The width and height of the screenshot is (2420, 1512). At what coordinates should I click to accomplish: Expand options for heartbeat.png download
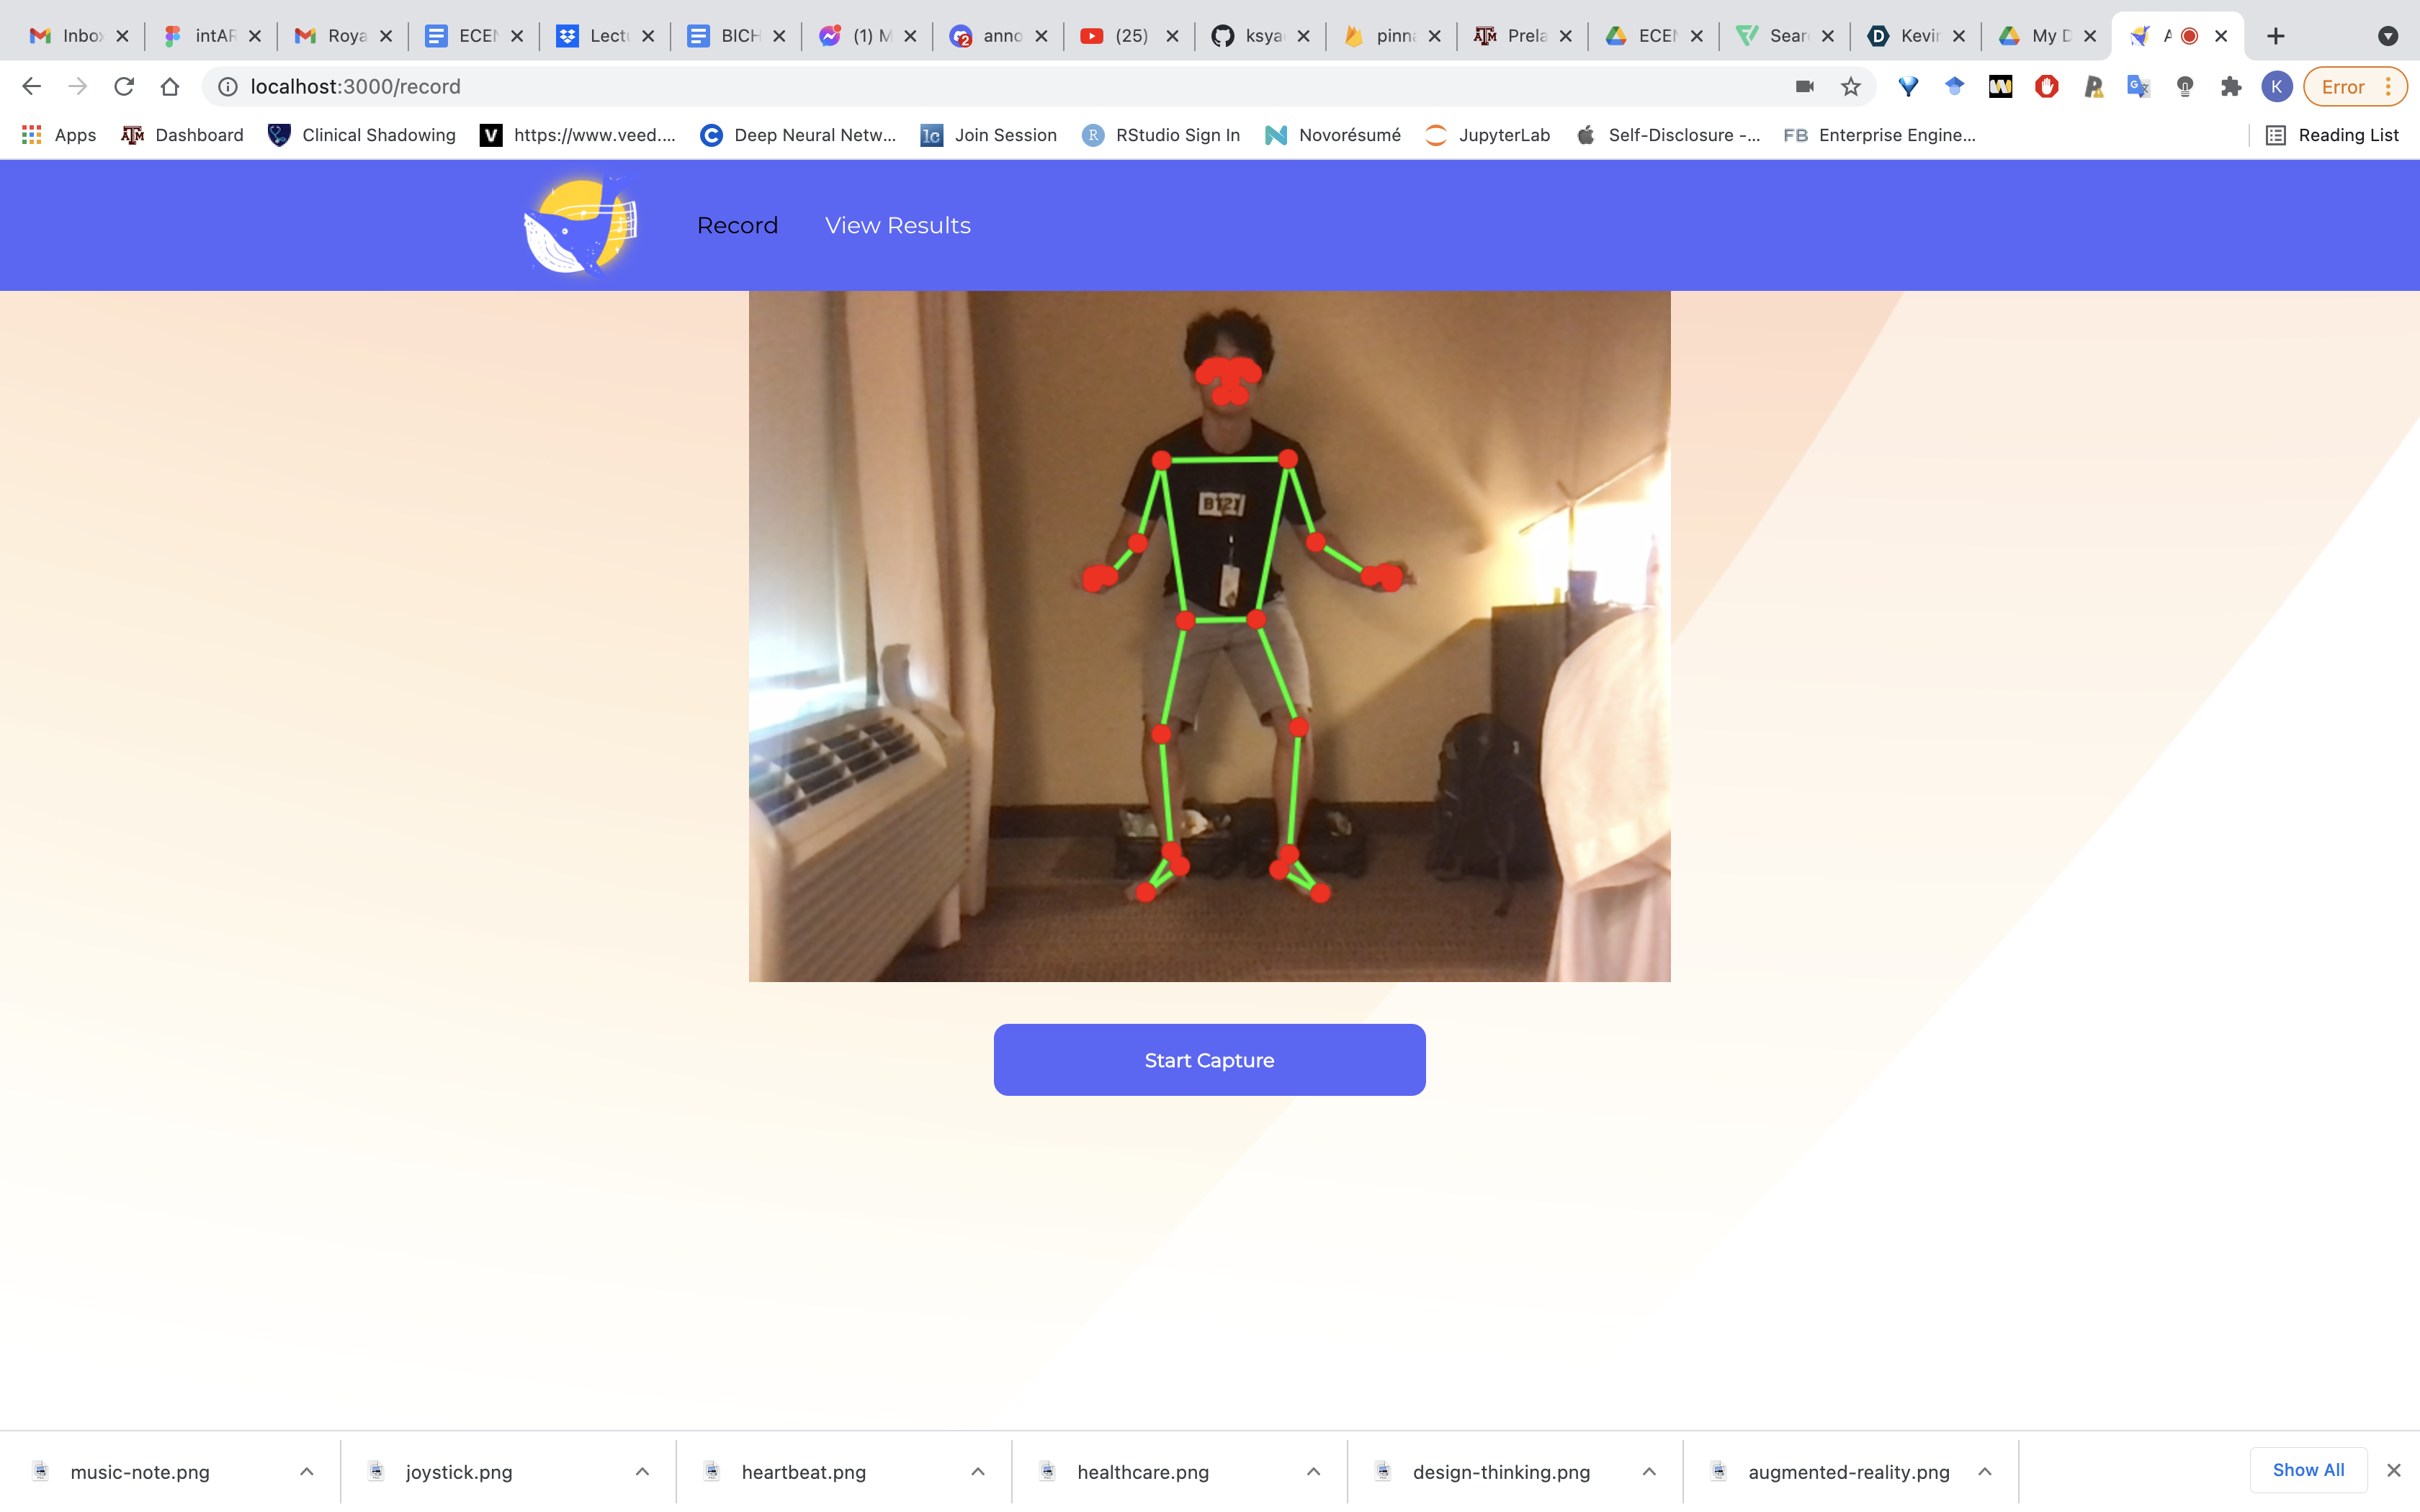pos(978,1471)
